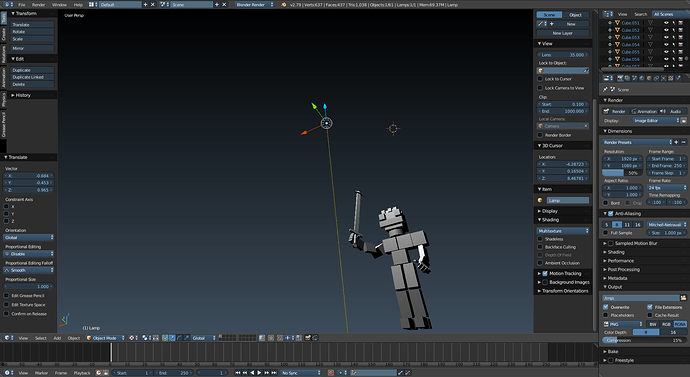Enable the Backface Culling checkbox
This screenshot has height=377, width=690.
(540, 247)
